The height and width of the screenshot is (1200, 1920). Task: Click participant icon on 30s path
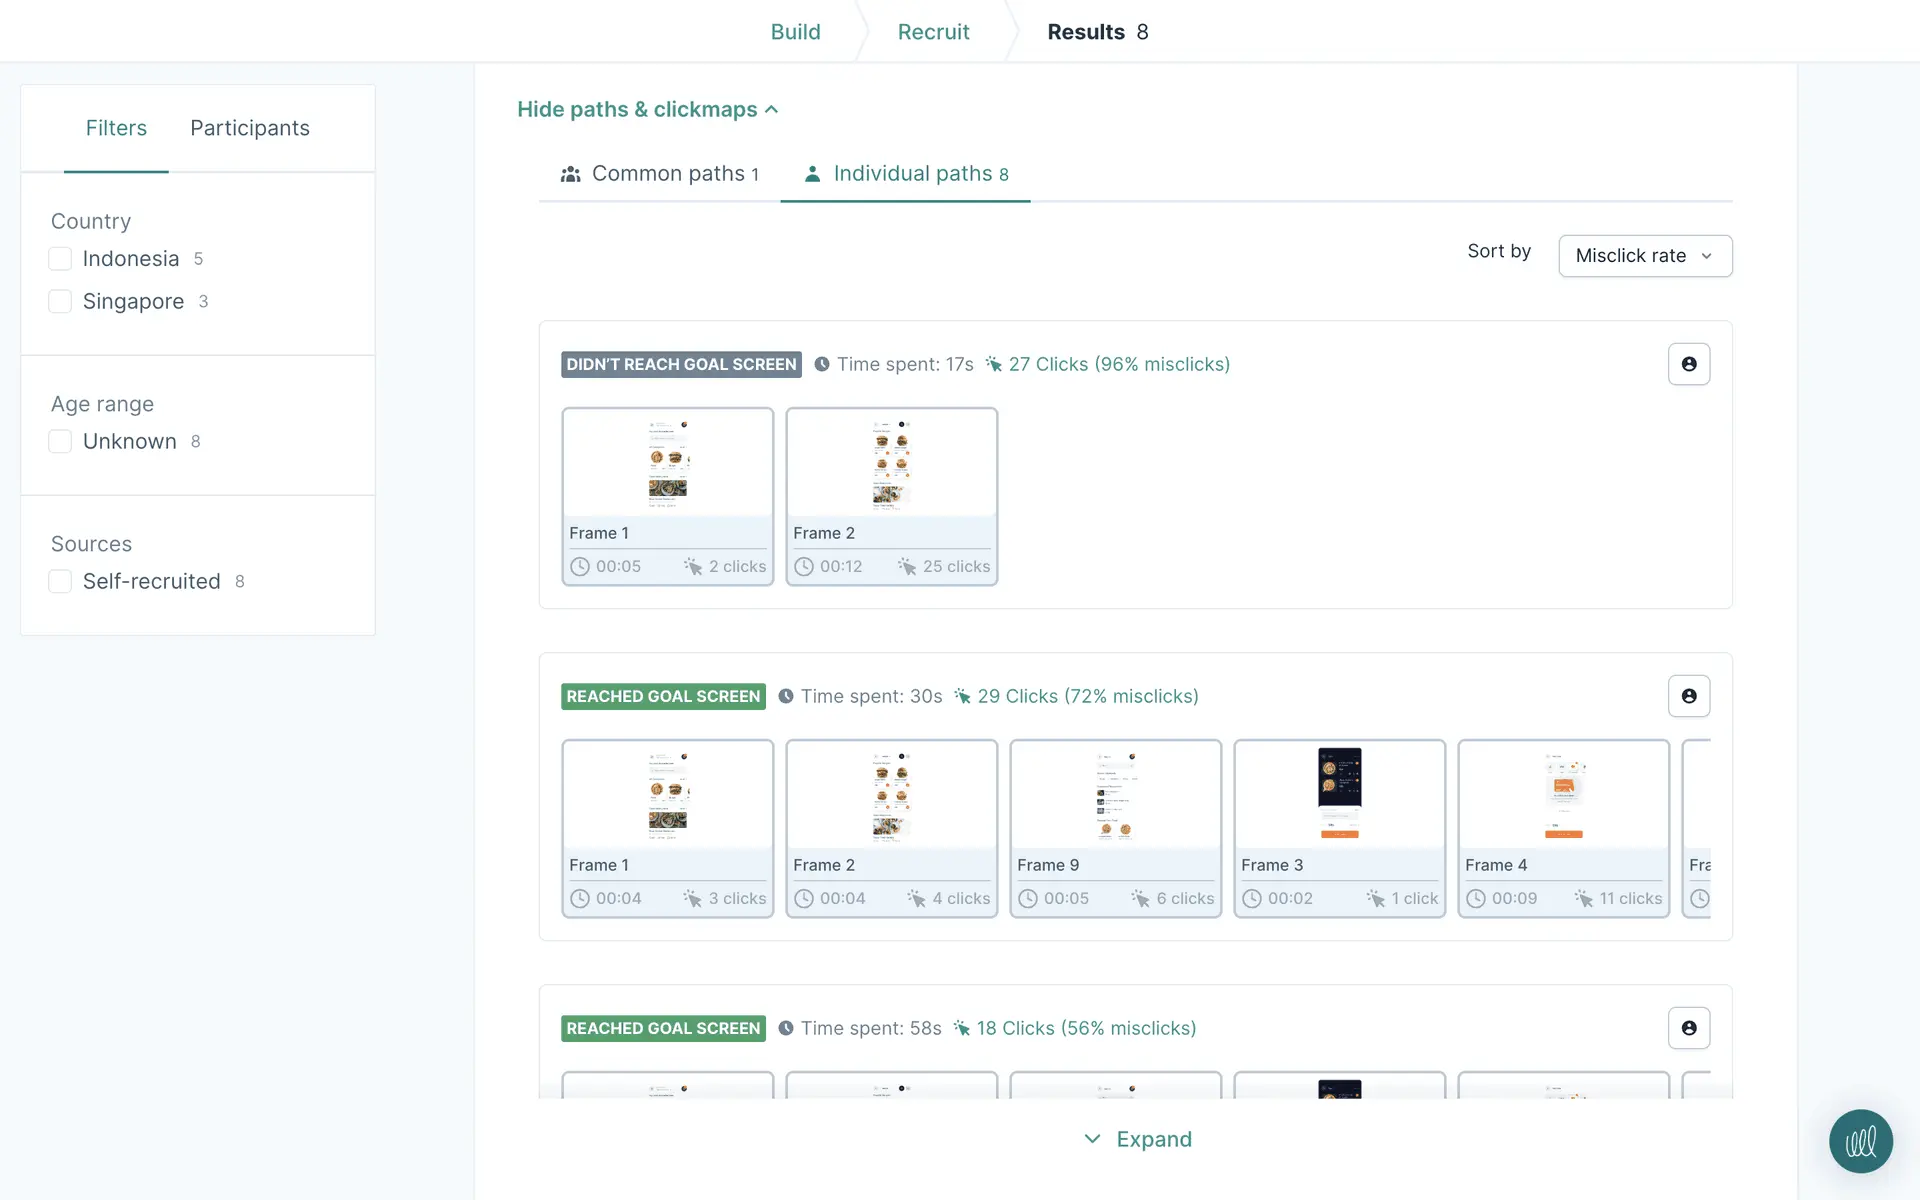[x=1688, y=696]
